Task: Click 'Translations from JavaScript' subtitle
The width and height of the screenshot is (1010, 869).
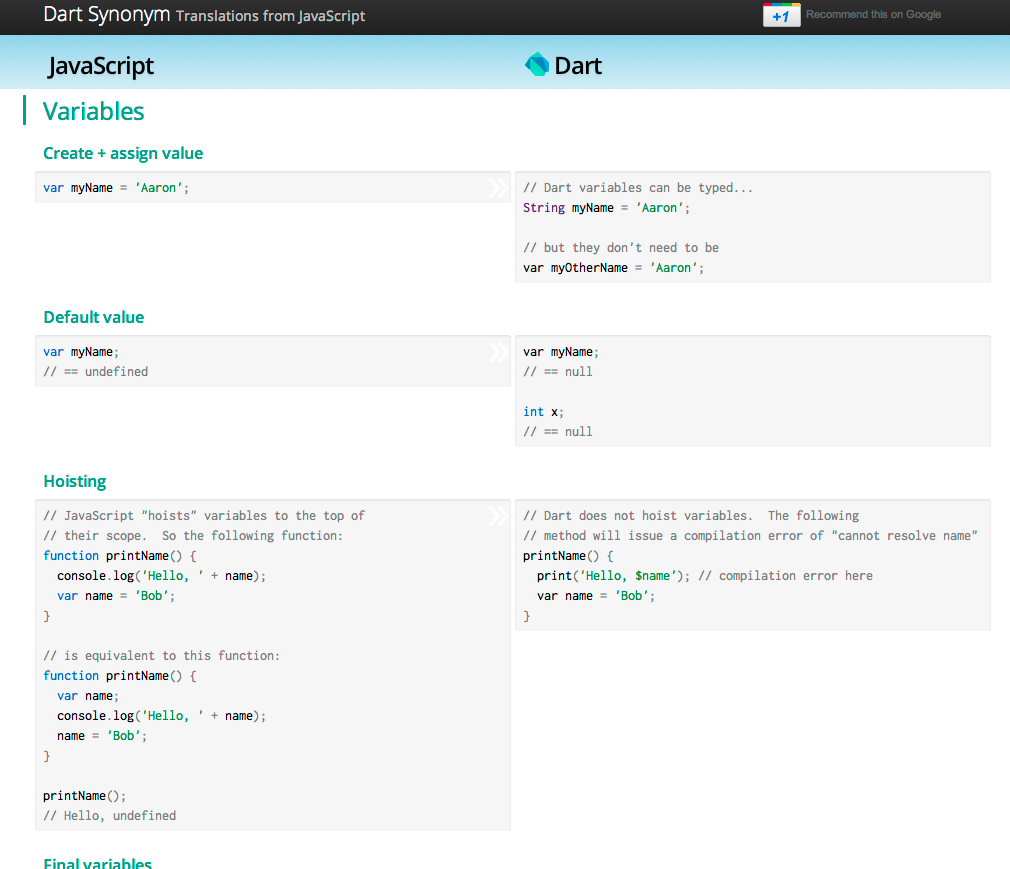Action: pos(270,16)
